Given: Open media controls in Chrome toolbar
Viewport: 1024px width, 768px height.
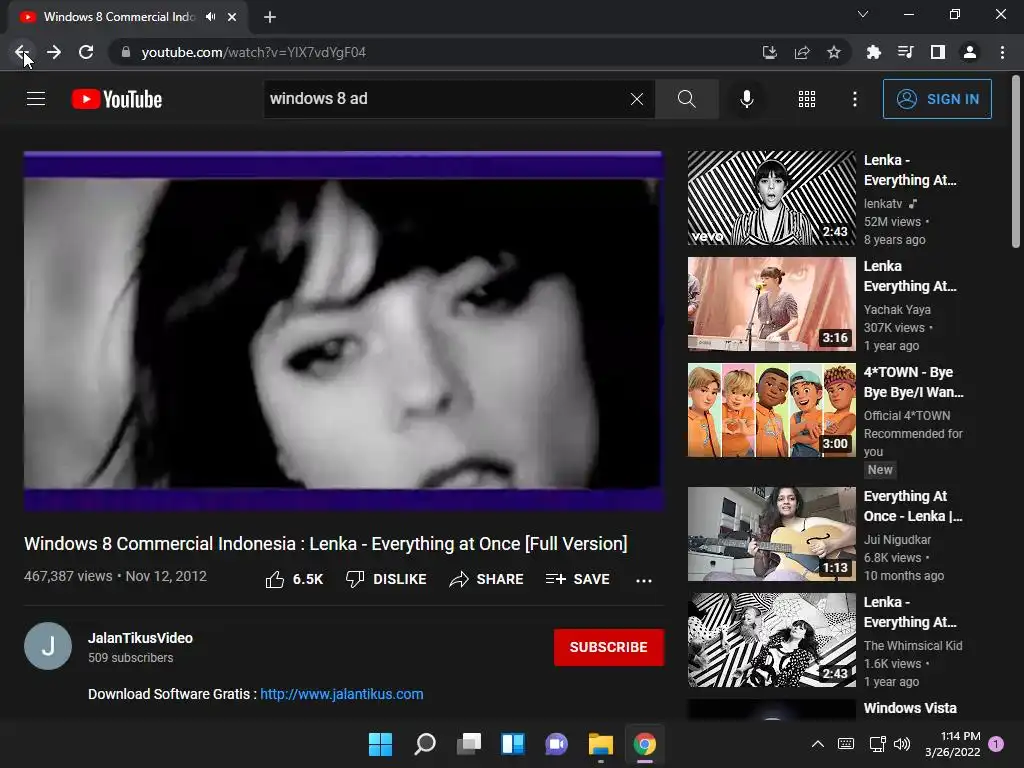Looking at the screenshot, I should point(905,52).
